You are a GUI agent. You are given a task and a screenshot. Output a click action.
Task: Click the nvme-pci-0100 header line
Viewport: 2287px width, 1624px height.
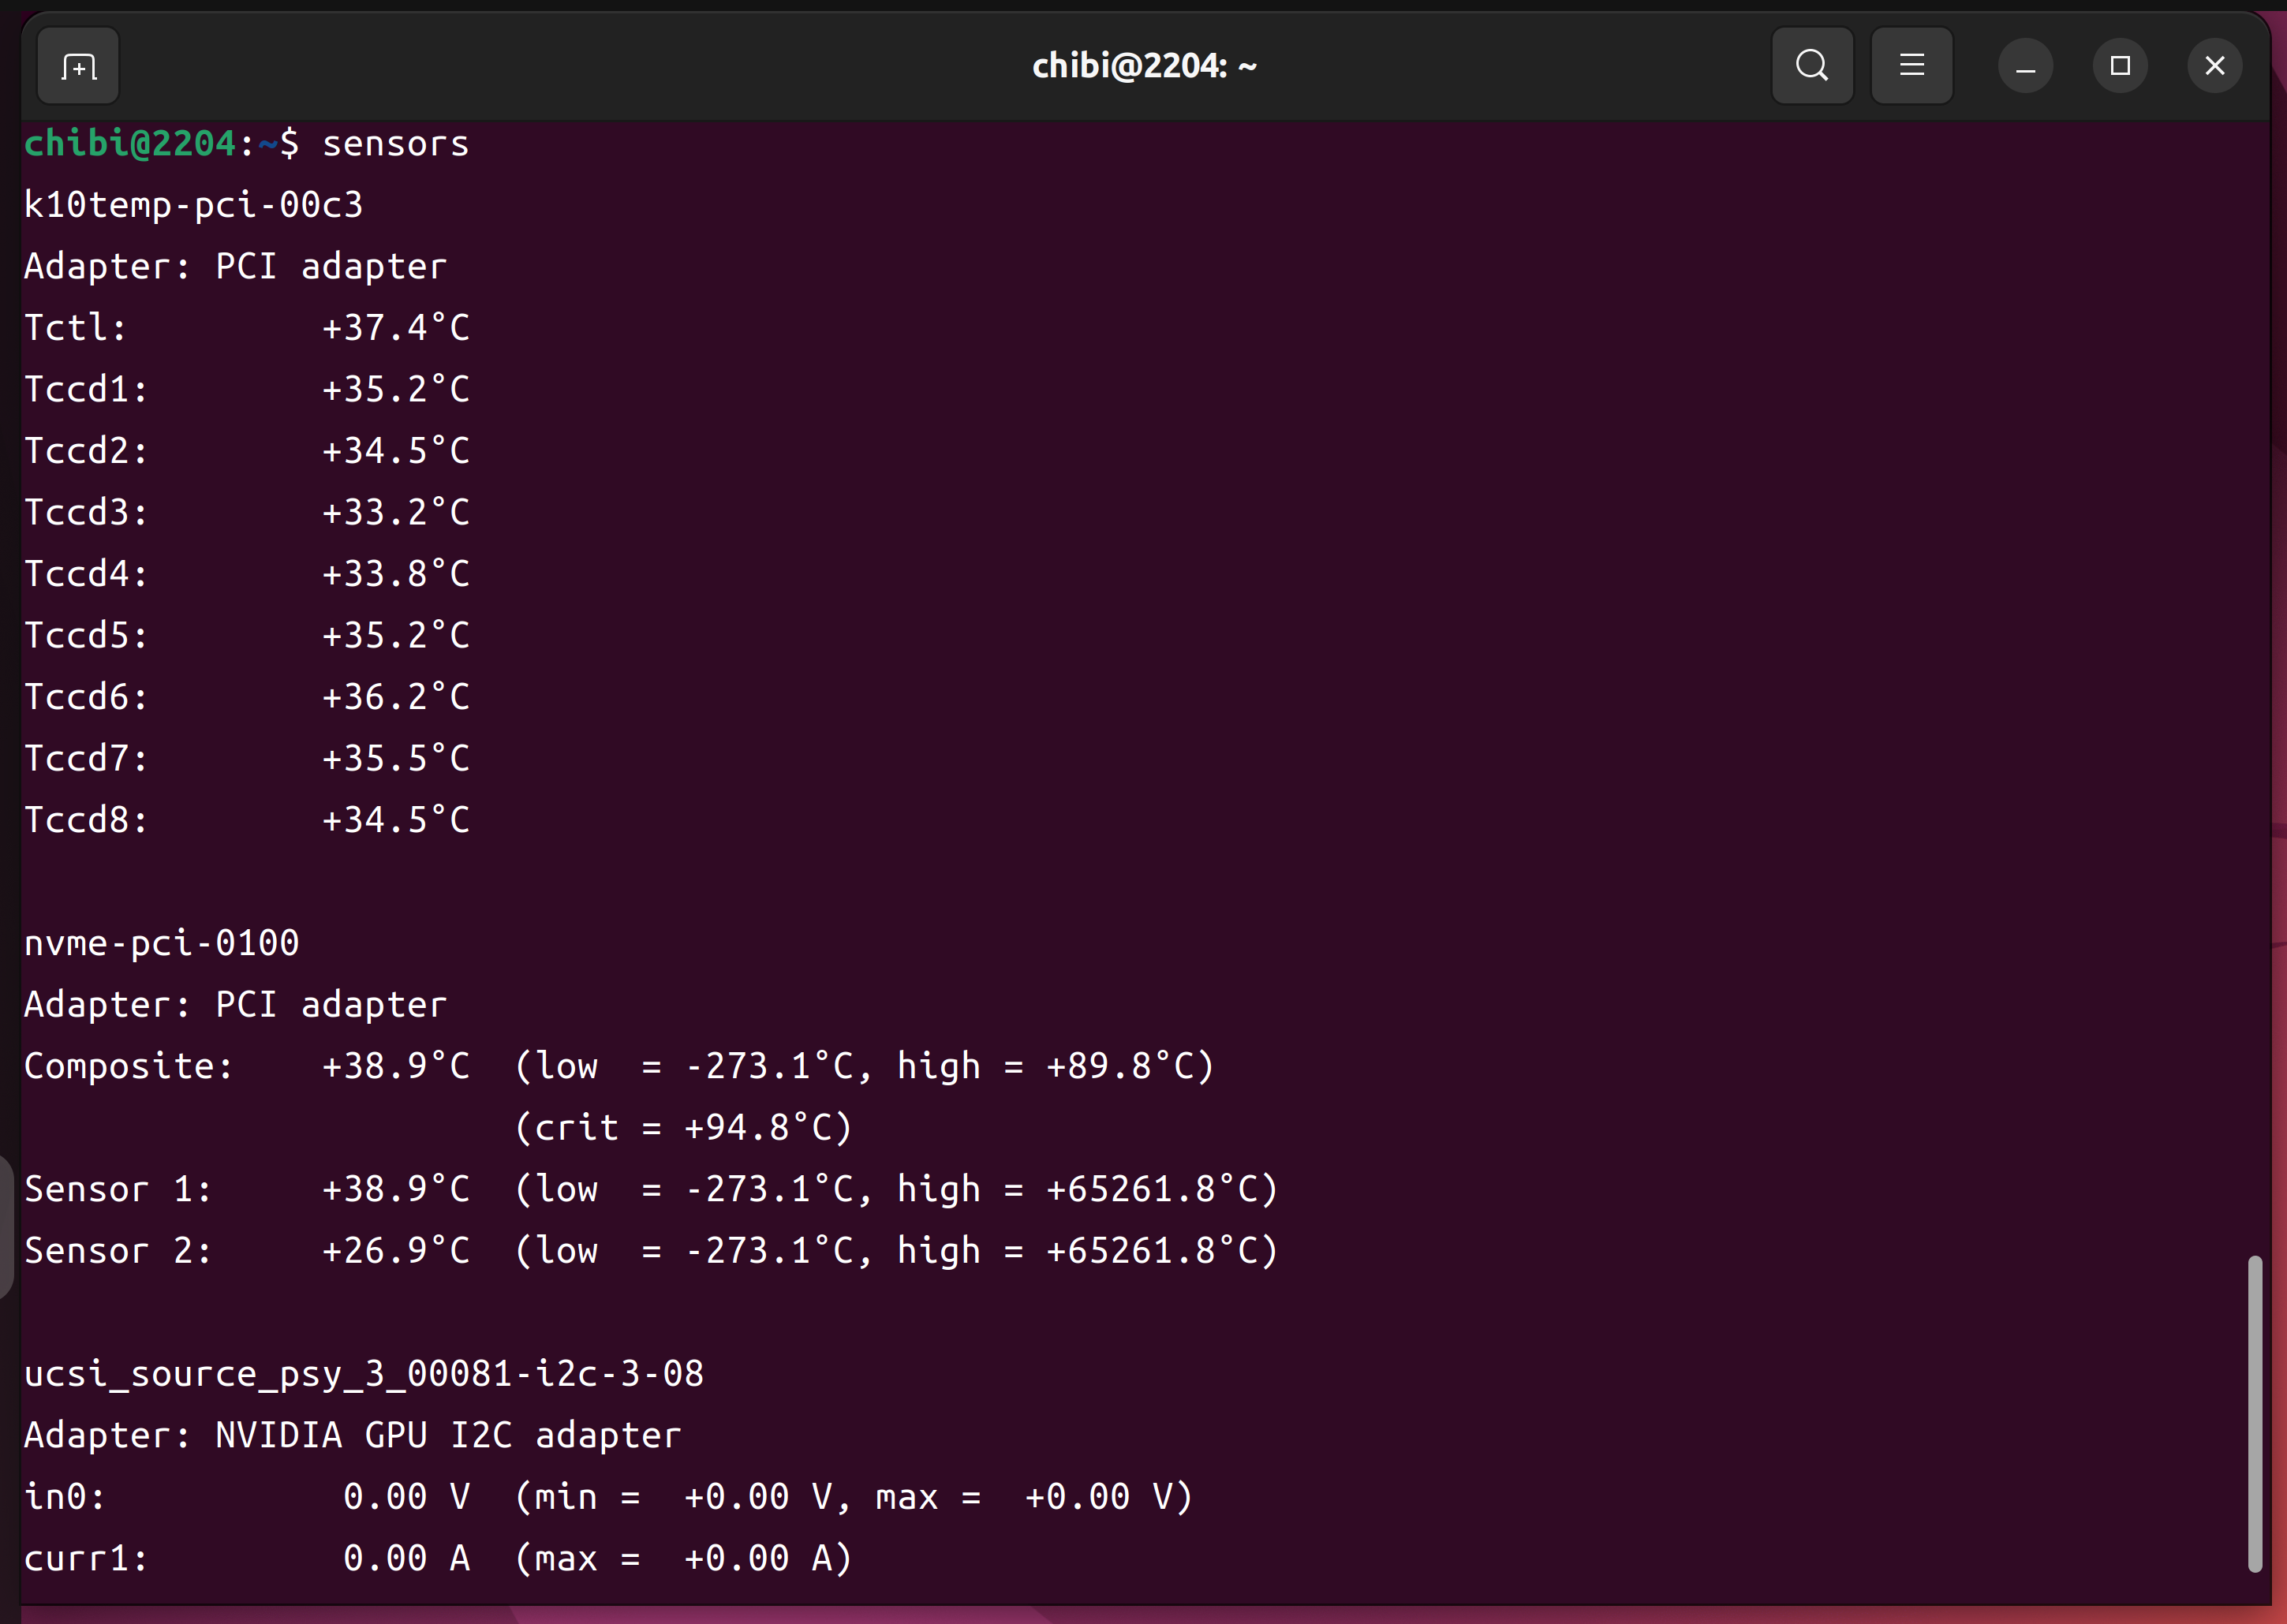click(x=161, y=943)
